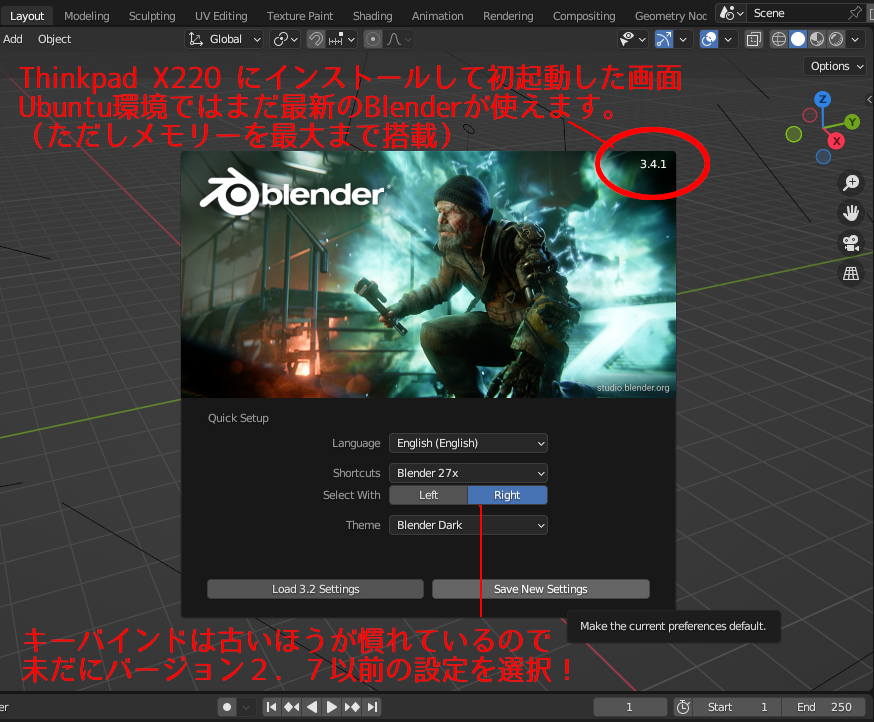The image size is (874, 722).
Task: Toggle X-Ray mode in the header
Action: click(753, 38)
